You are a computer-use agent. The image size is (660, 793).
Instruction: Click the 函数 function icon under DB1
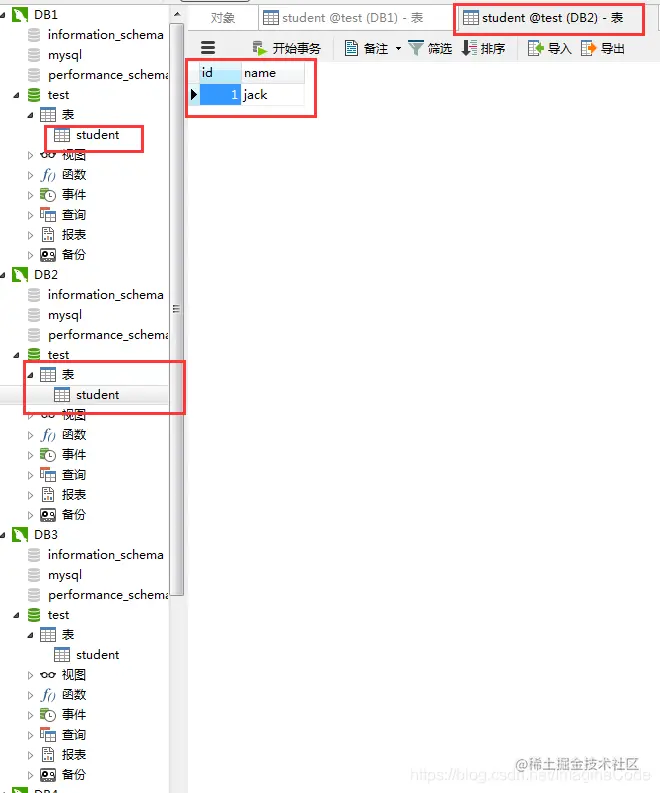pyautogui.click(x=48, y=174)
